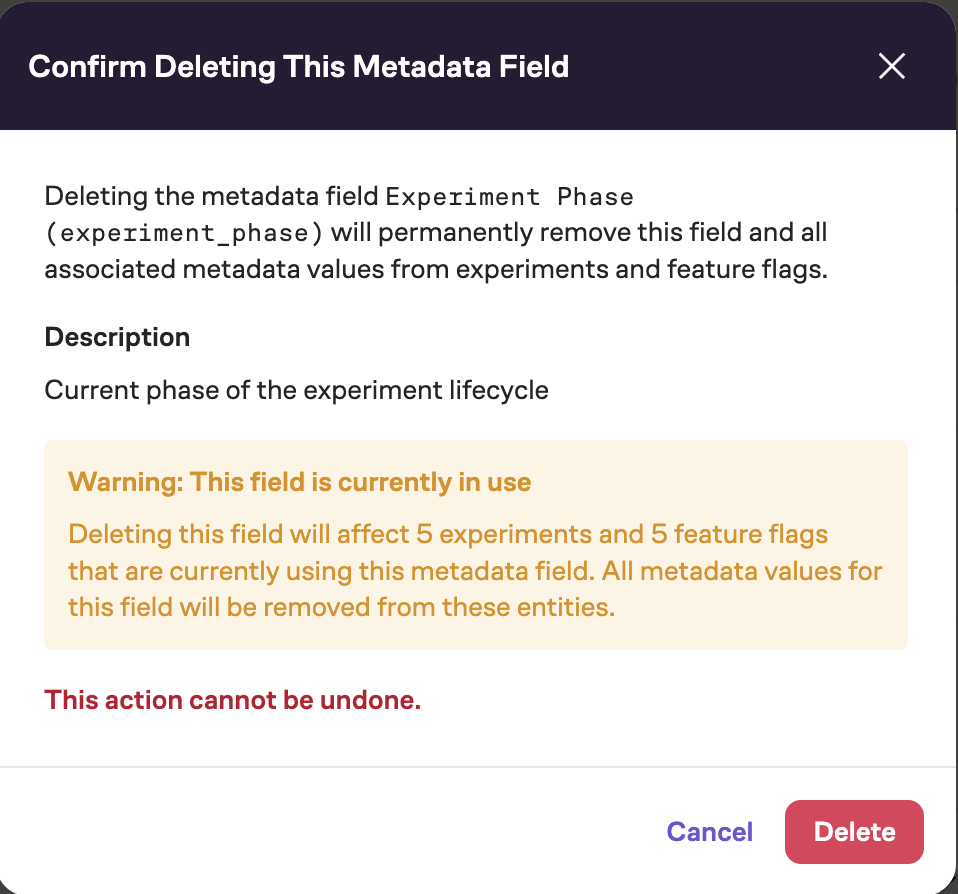Select the dialog title text
This screenshot has height=894, width=958.
pyautogui.click(x=300, y=66)
